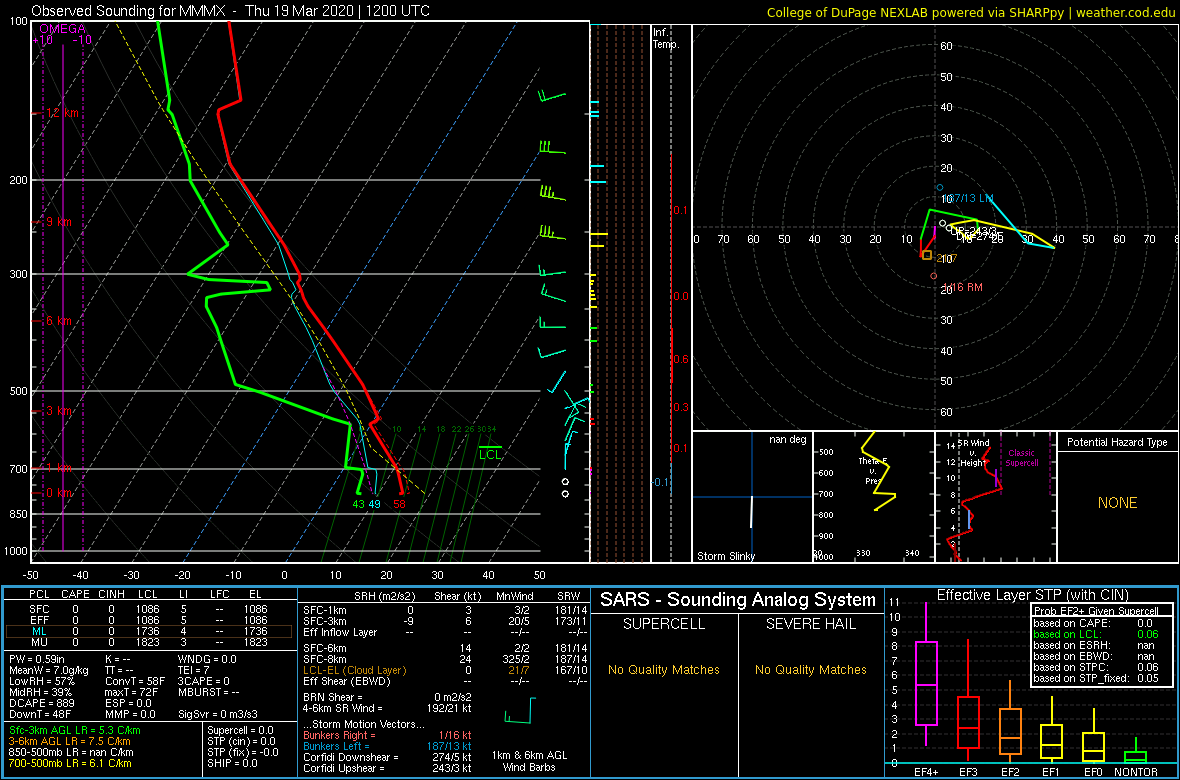The width and height of the screenshot is (1180, 780).
Task: Select the 'Potential Hazard Type' header
Action: (1117, 442)
